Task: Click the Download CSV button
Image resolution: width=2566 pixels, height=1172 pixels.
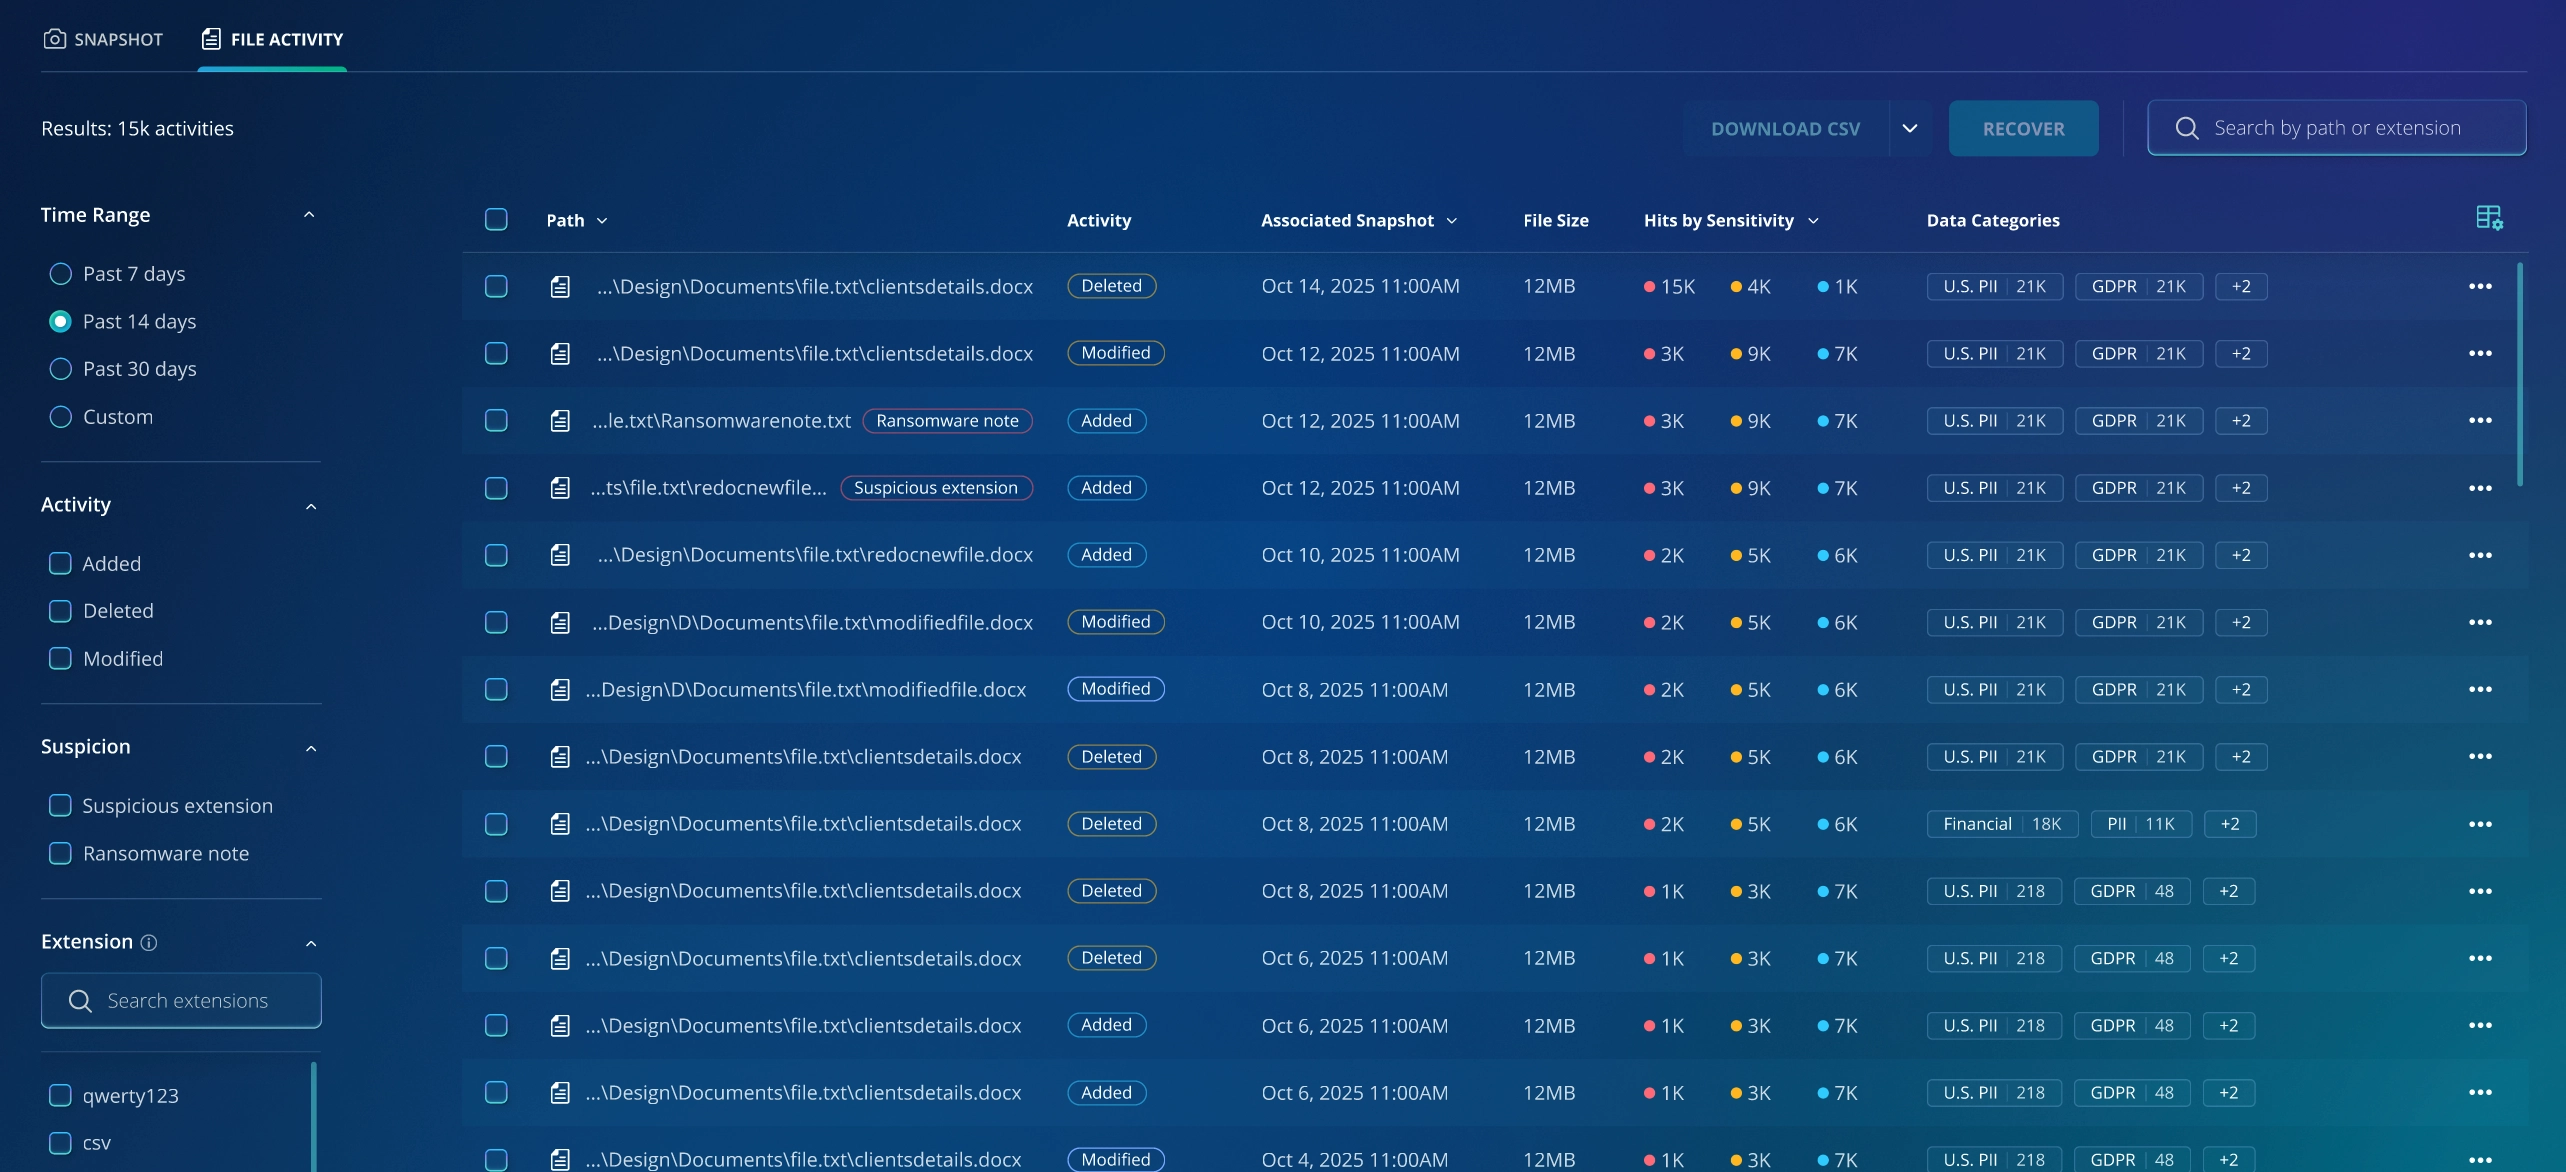Action: pos(1785,128)
